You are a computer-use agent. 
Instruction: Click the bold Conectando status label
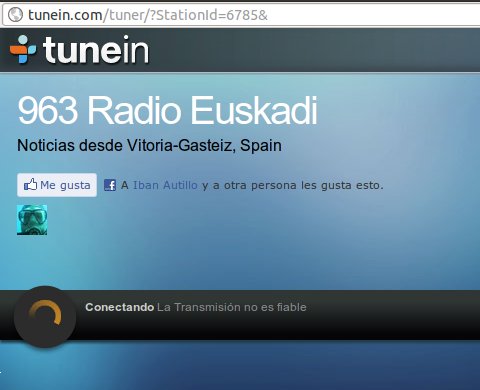[x=119, y=307]
